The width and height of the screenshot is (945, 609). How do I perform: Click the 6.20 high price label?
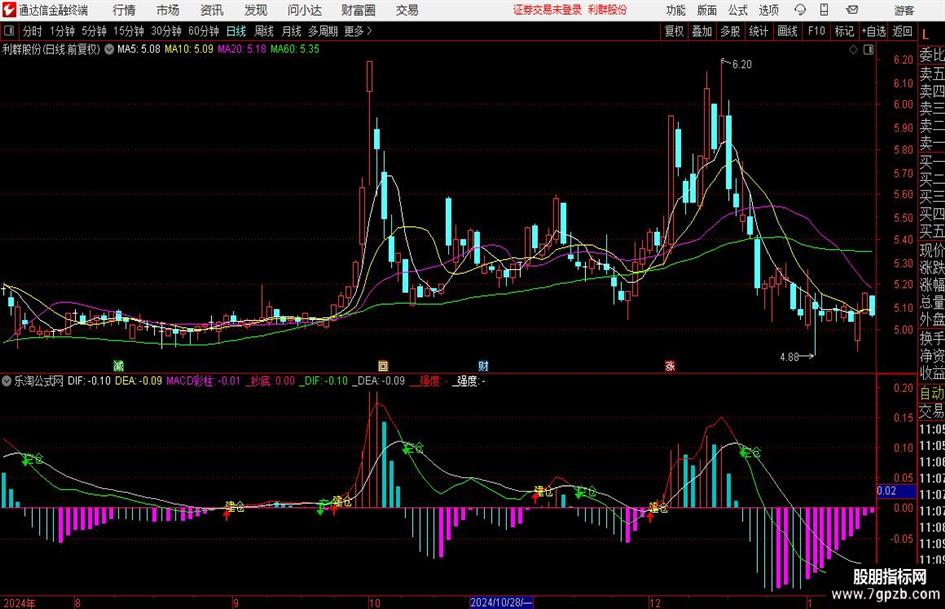click(x=742, y=65)
